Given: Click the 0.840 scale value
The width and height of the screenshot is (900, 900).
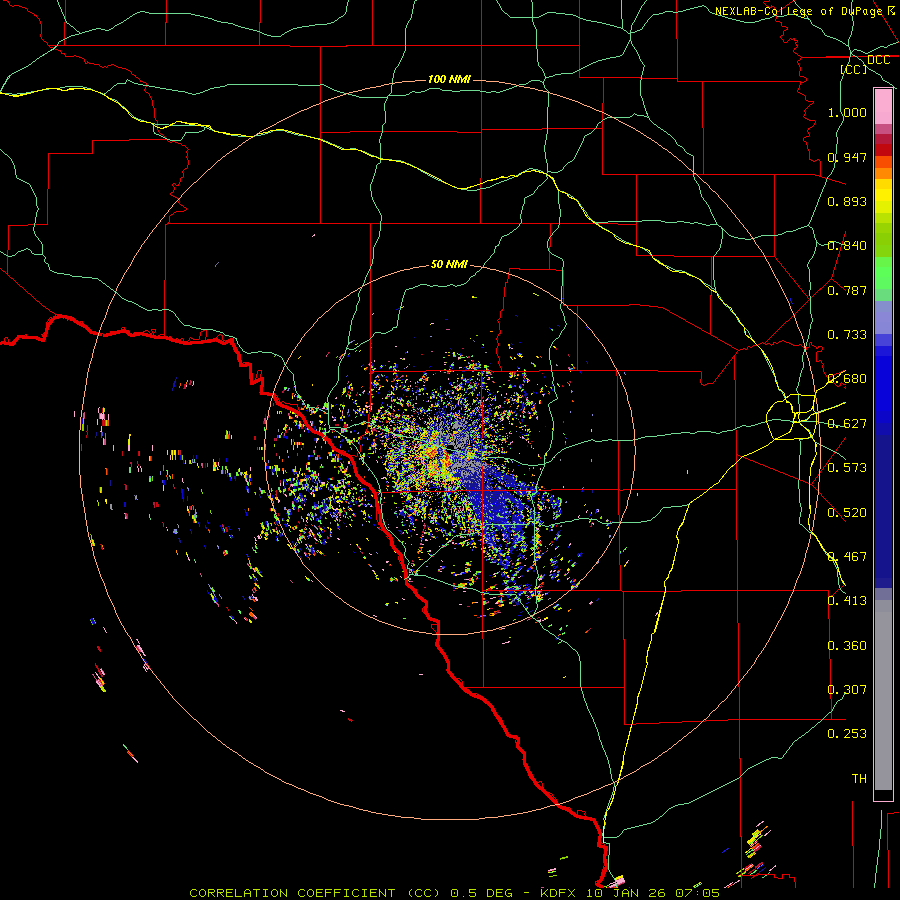Looking at the screenshot, I should pyautogui.click(x=847, y=246).
